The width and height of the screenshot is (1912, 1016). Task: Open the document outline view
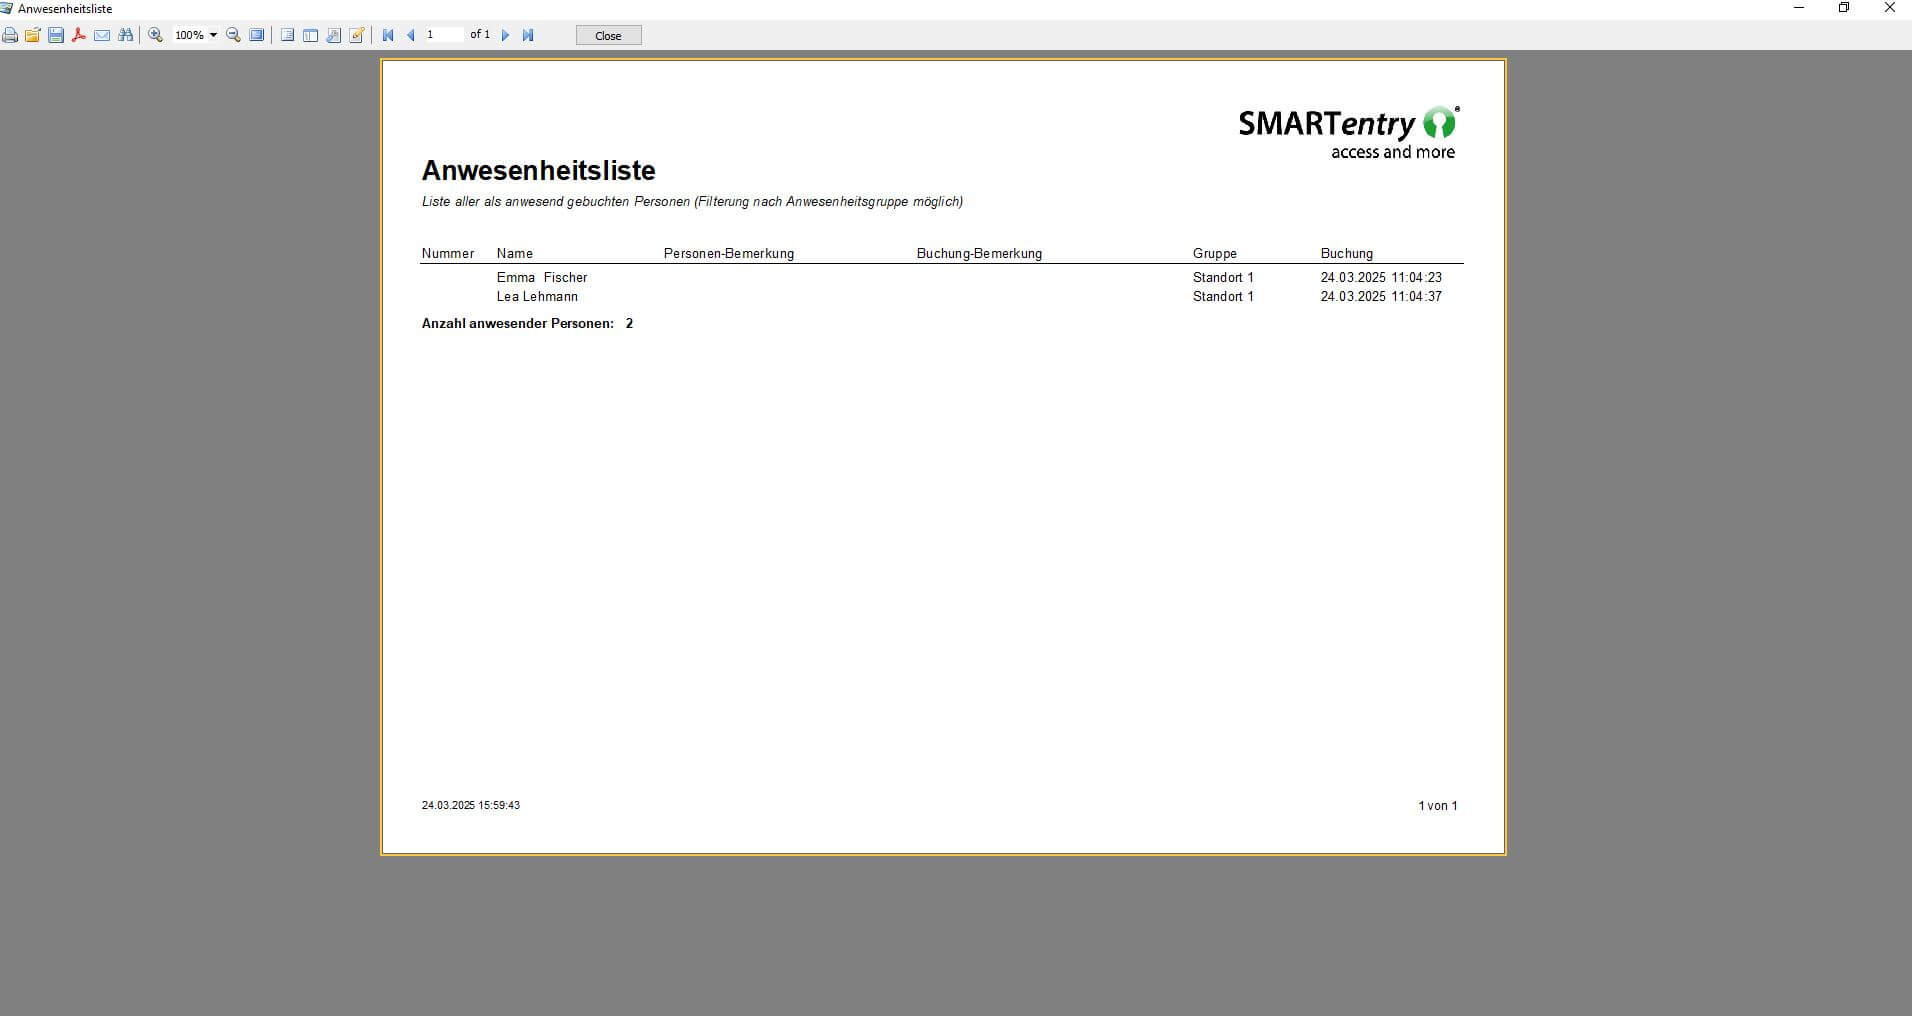(x=286, y=34)
